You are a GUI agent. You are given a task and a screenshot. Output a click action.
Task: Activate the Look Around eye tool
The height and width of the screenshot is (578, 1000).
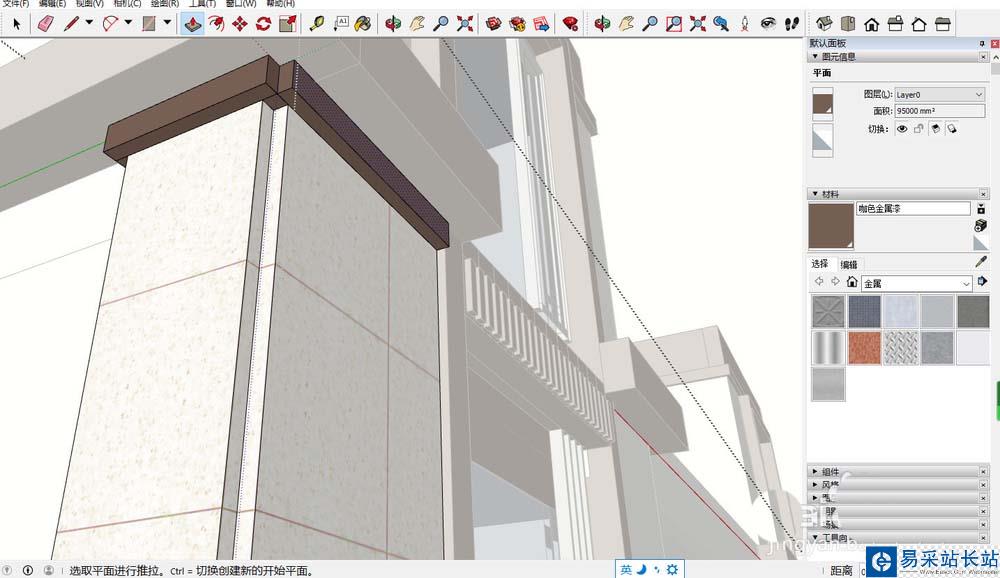point(768,24)
